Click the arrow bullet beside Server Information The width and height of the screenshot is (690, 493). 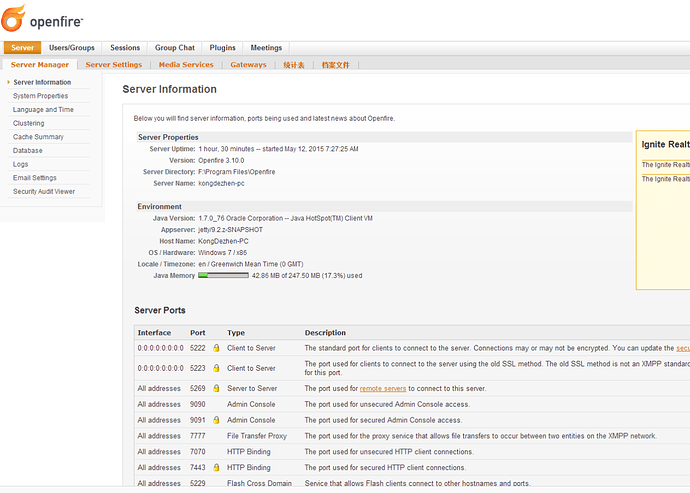[8, 82]
